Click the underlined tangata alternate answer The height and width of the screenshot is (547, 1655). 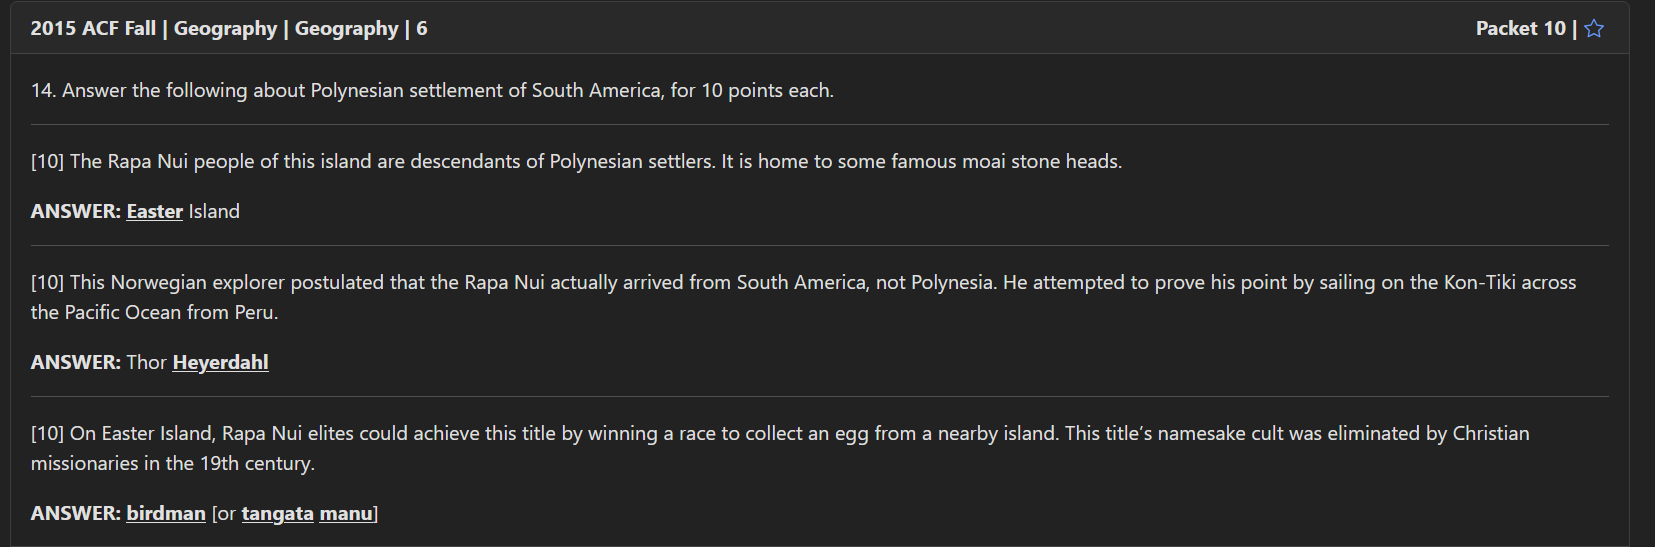click(x=277, y=514)
